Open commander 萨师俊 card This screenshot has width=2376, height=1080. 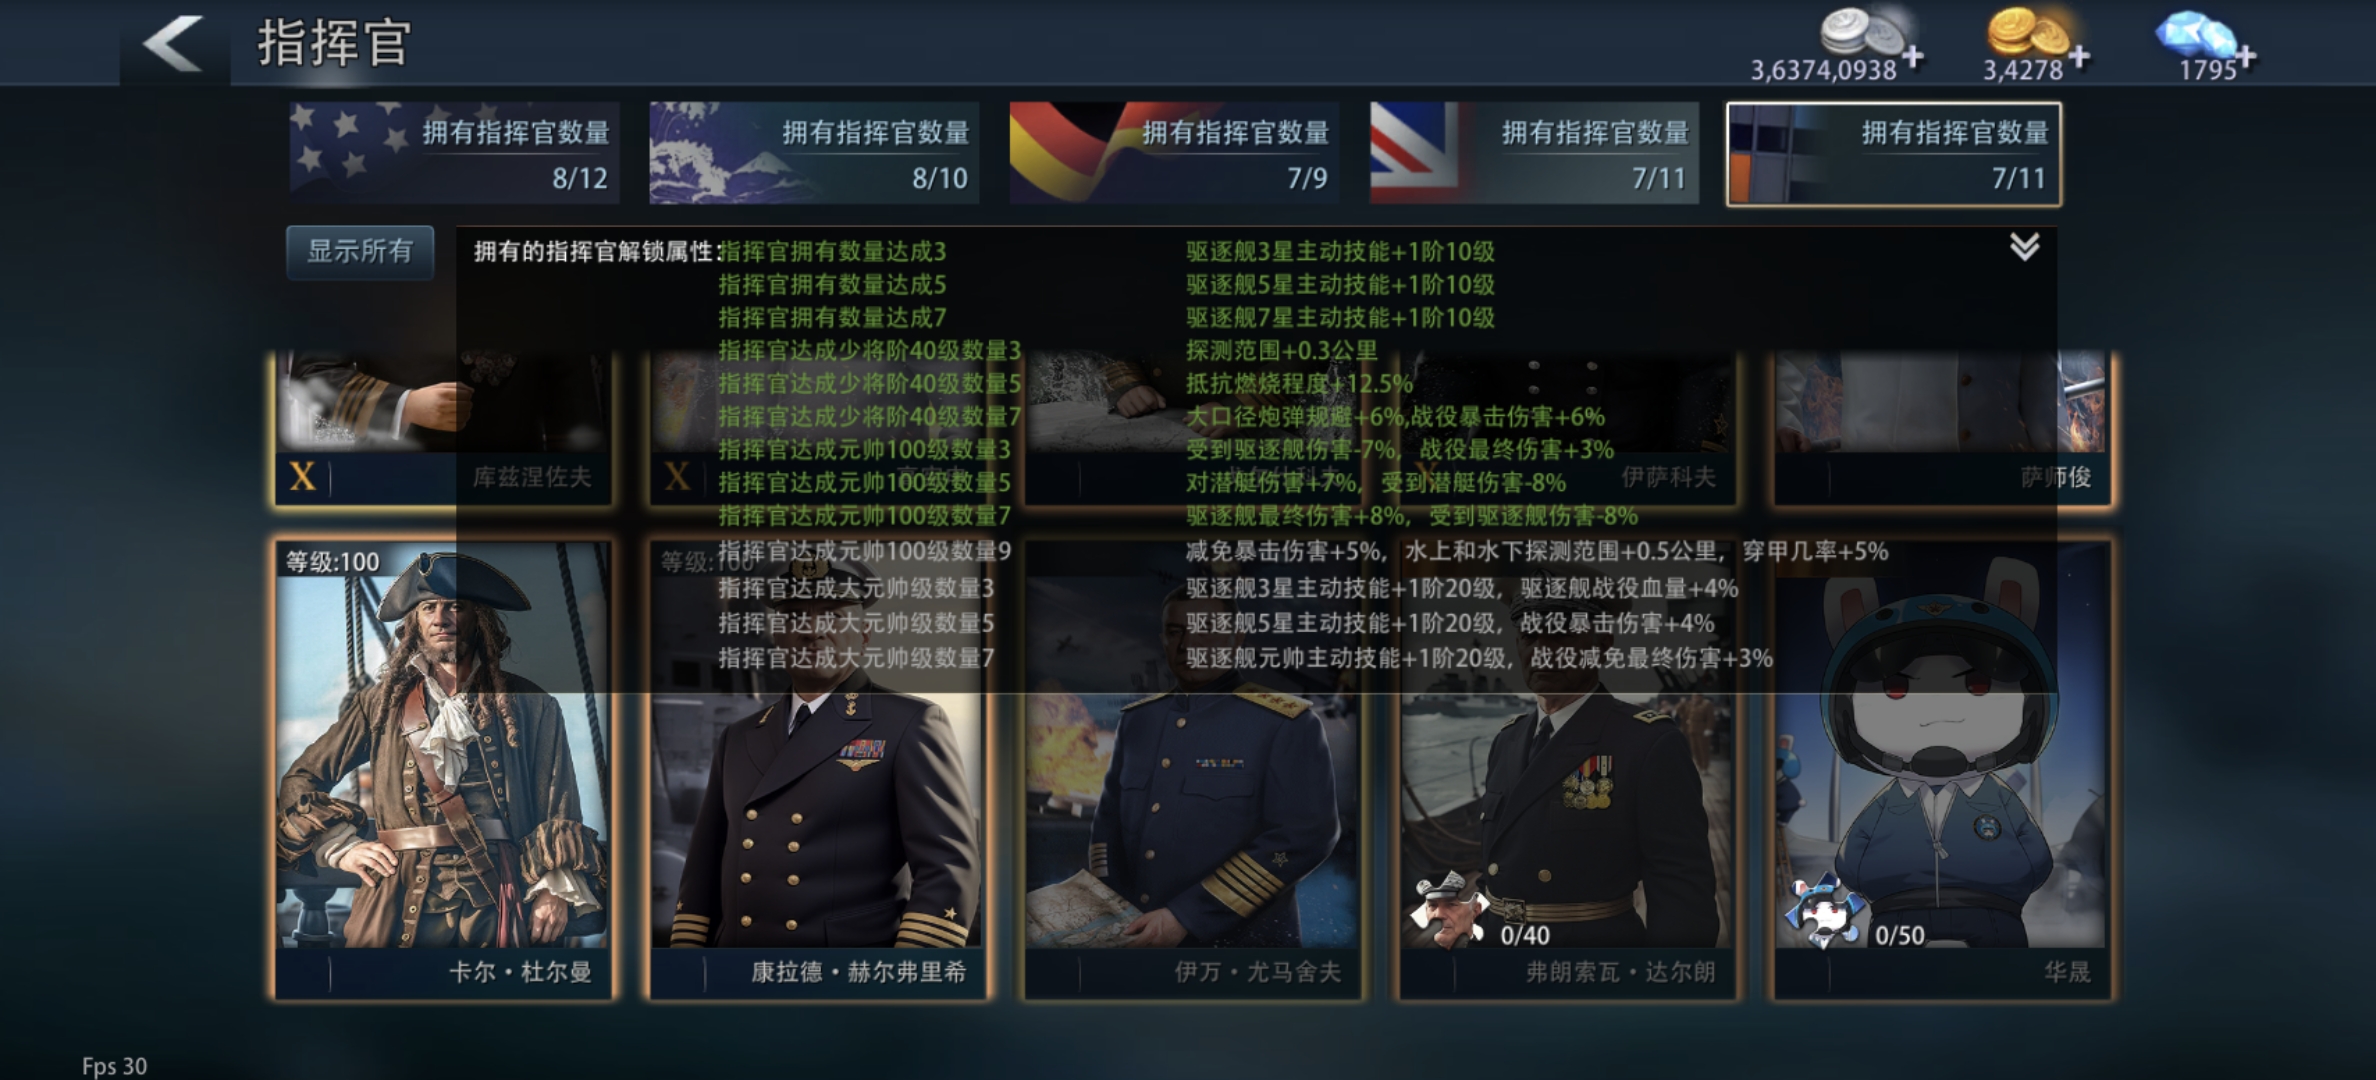1942,428
